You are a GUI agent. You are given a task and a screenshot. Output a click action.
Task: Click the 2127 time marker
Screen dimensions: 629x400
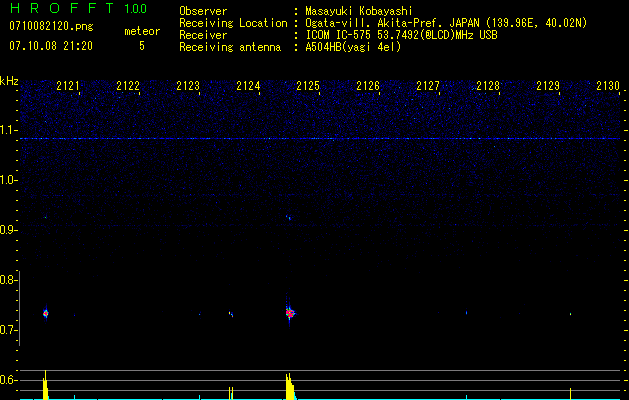(x=428, y=86)
